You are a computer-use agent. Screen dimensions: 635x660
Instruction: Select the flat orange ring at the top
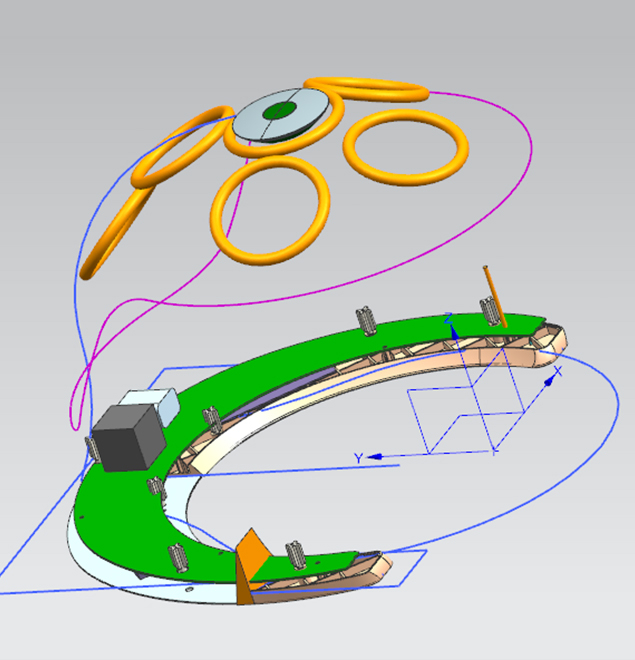tap(372, 90)
